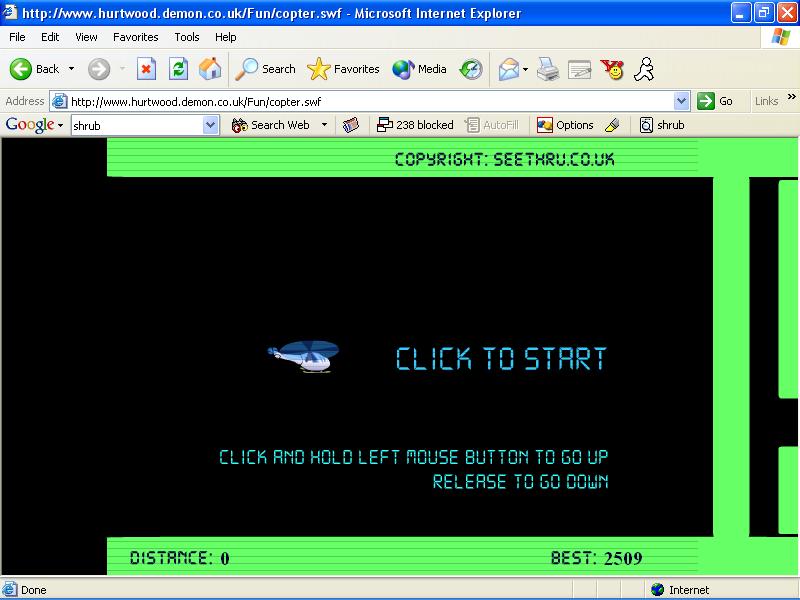This screenshot has height=600, width=800.
Task: Open the Mail envelope button
Action: point(508,69)
